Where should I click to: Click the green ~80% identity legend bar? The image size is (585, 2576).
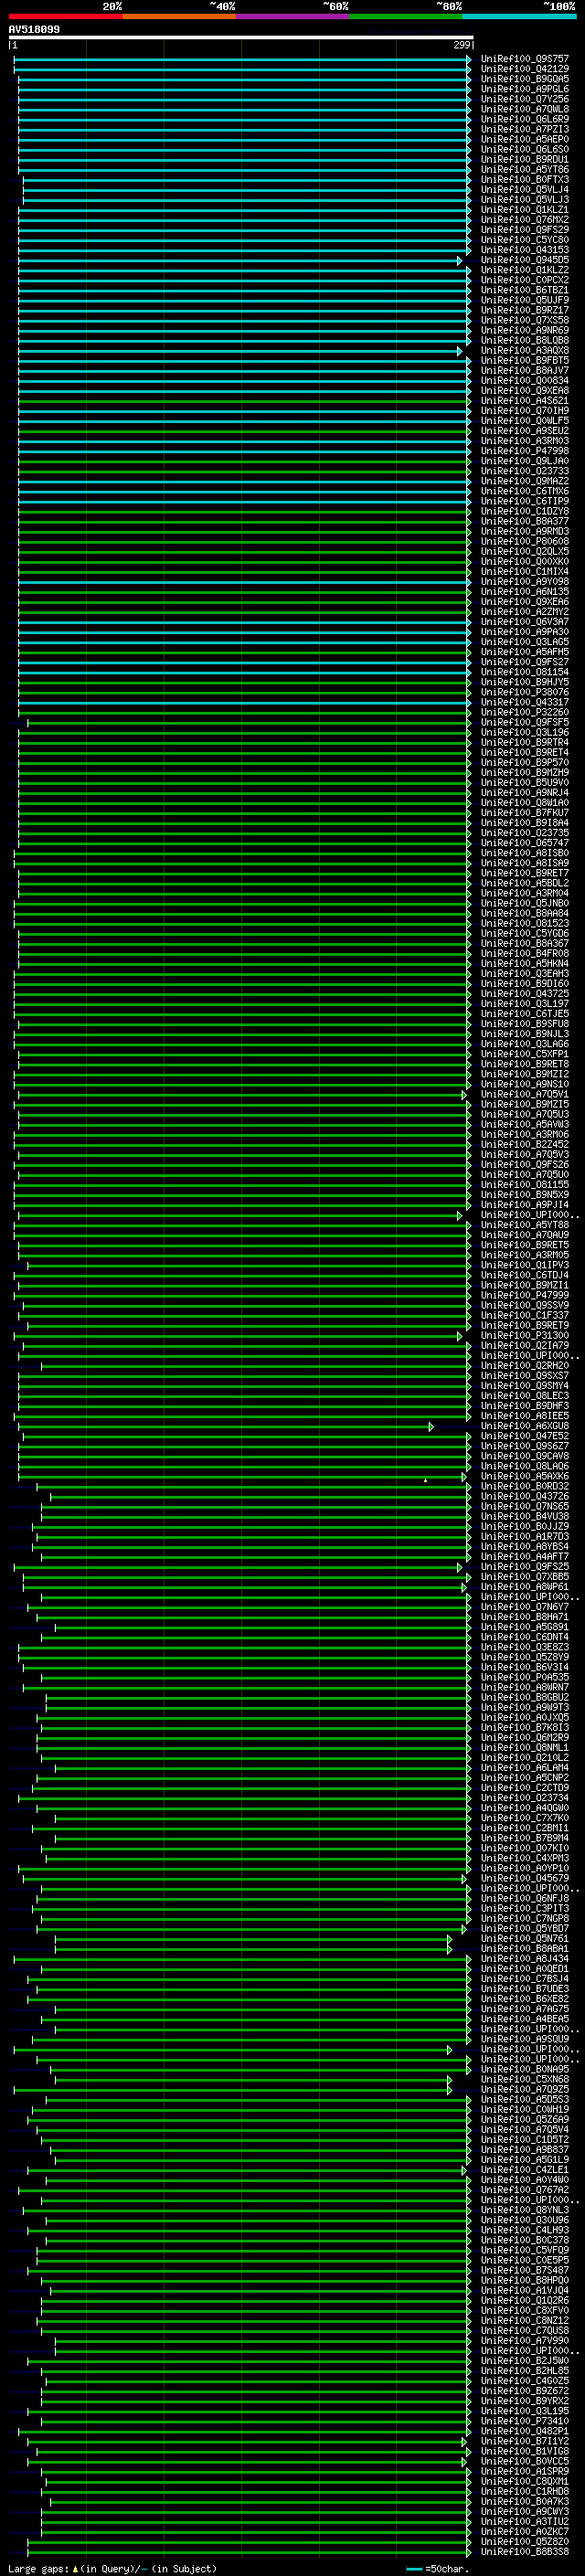coord(406,16)
